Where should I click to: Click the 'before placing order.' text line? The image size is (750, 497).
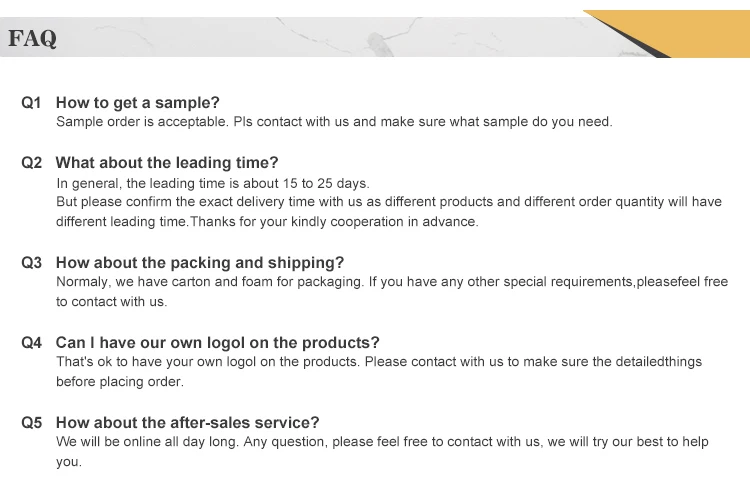click(x=120, y=382)
